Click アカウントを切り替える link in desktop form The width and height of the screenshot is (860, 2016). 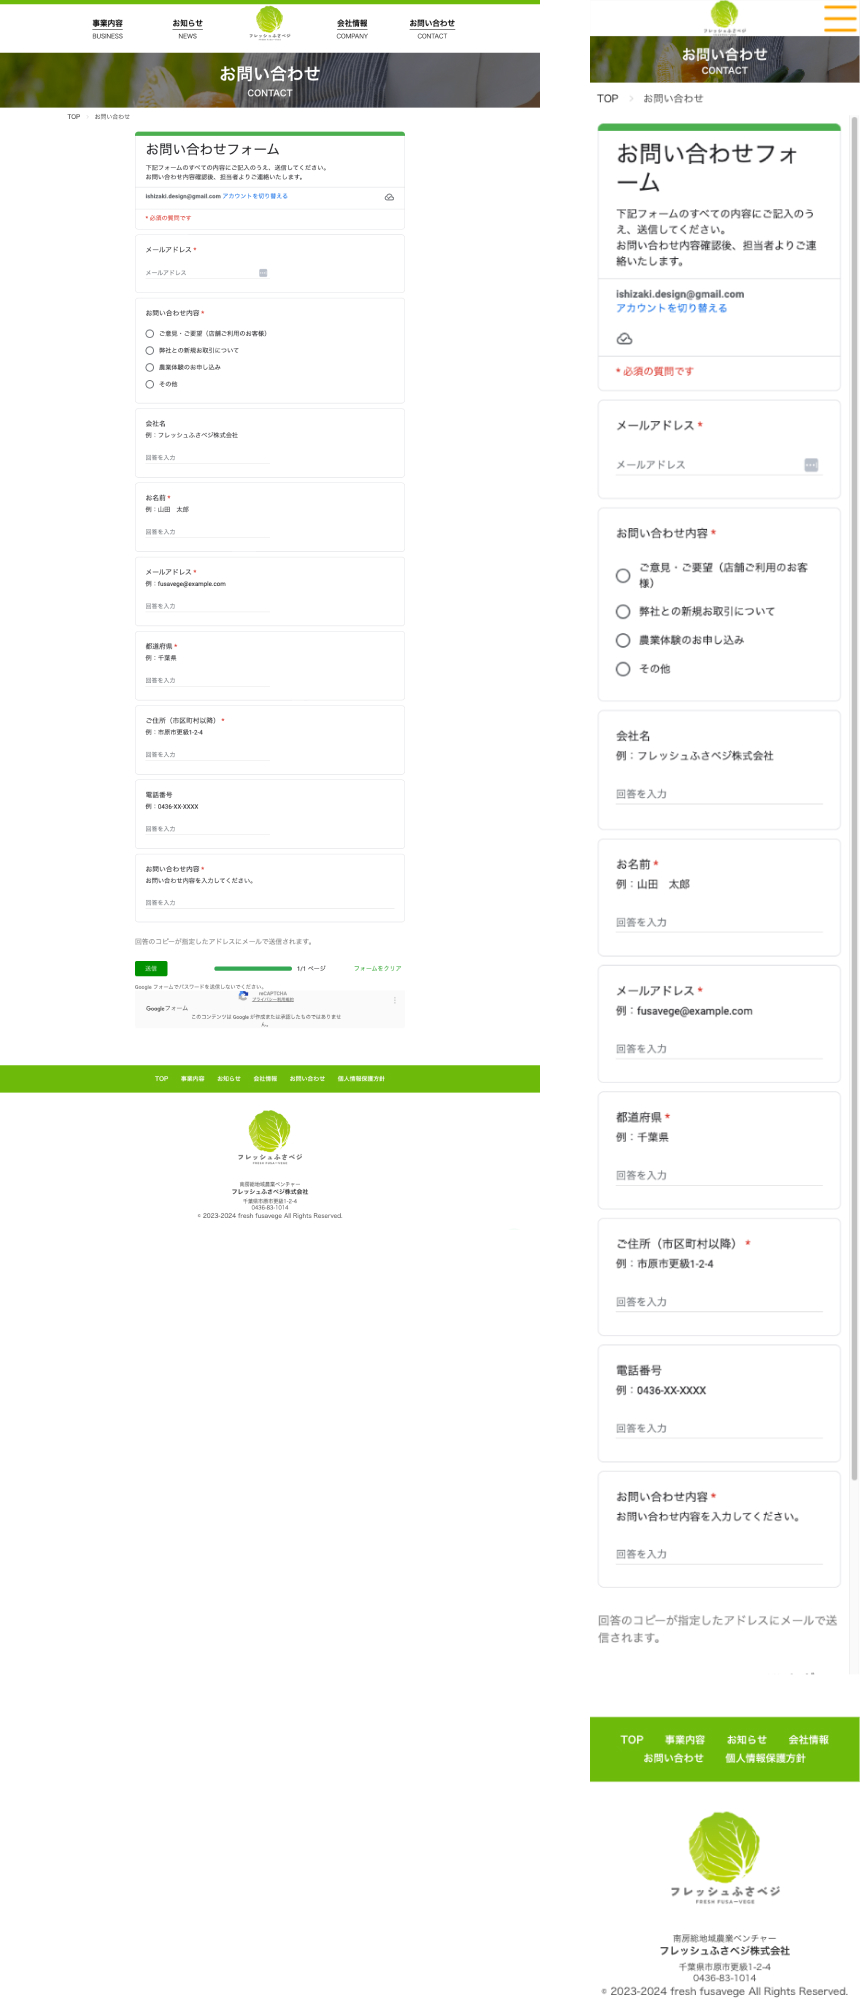(x=255, y=196)
